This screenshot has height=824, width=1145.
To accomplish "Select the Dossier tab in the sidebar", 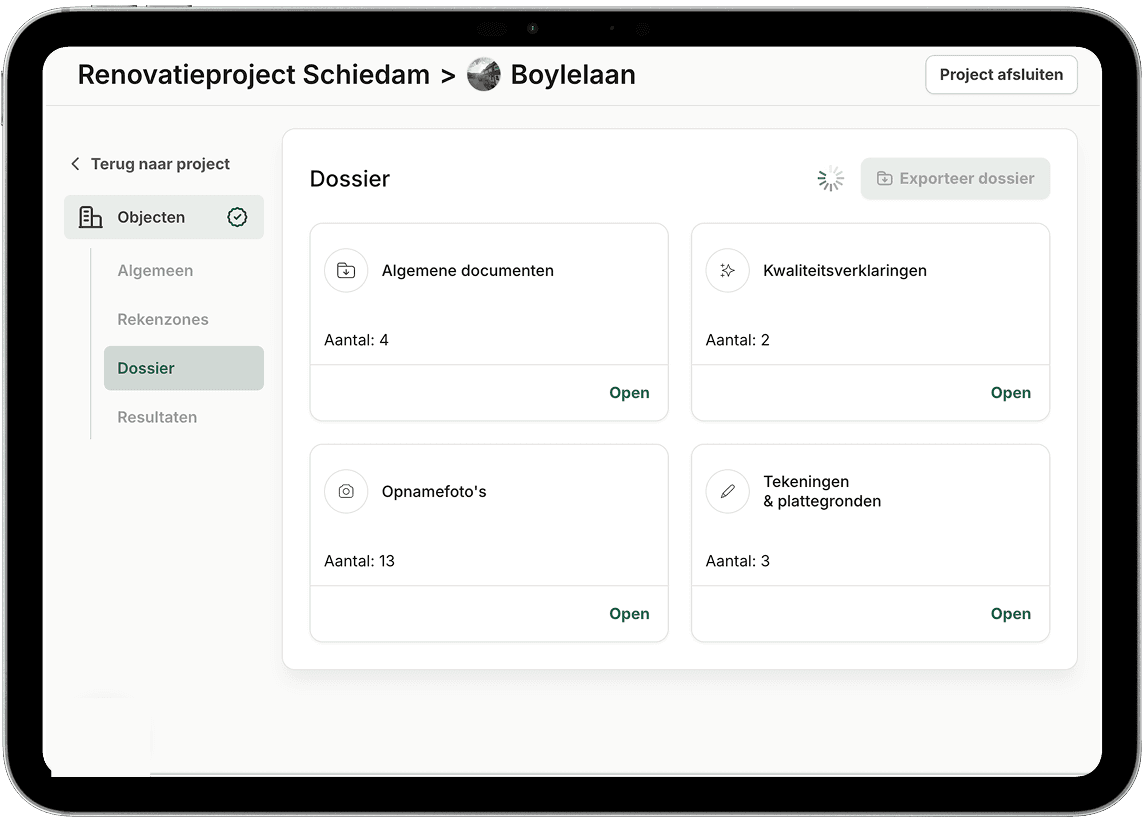I will pyautogui.click(x=146, y=368).
